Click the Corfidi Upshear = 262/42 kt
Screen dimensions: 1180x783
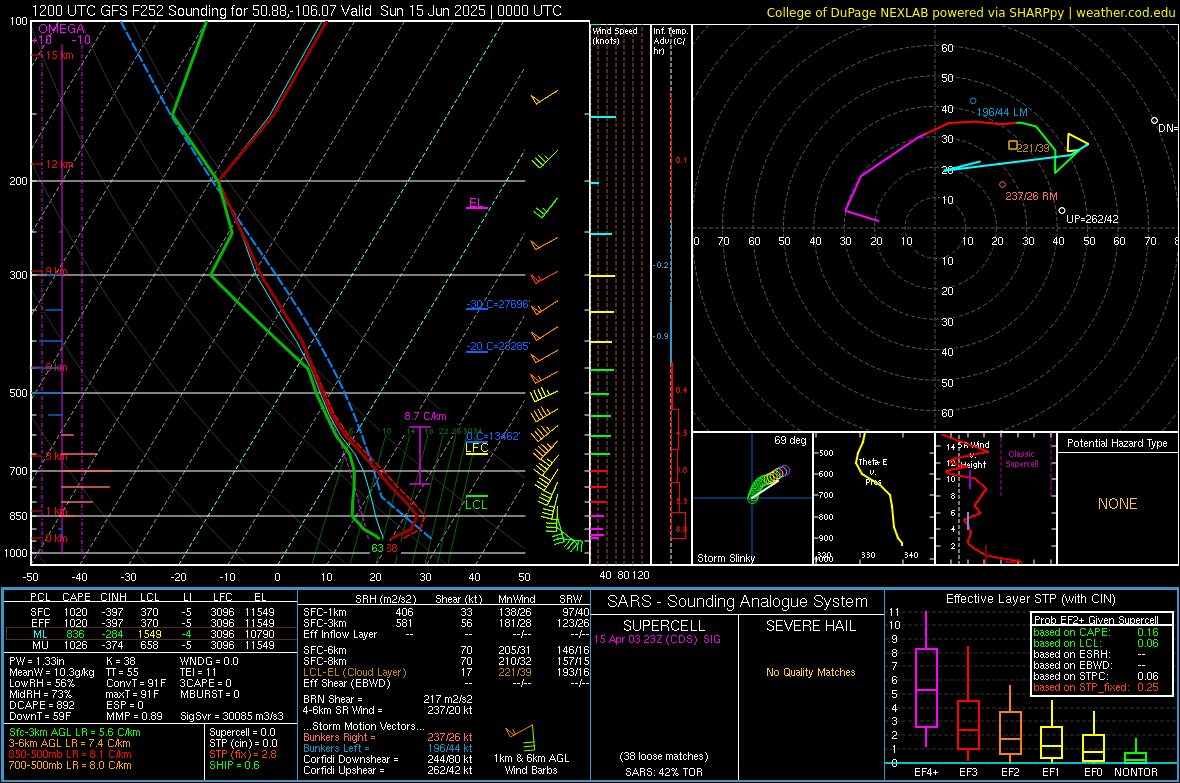click(388, 770)
